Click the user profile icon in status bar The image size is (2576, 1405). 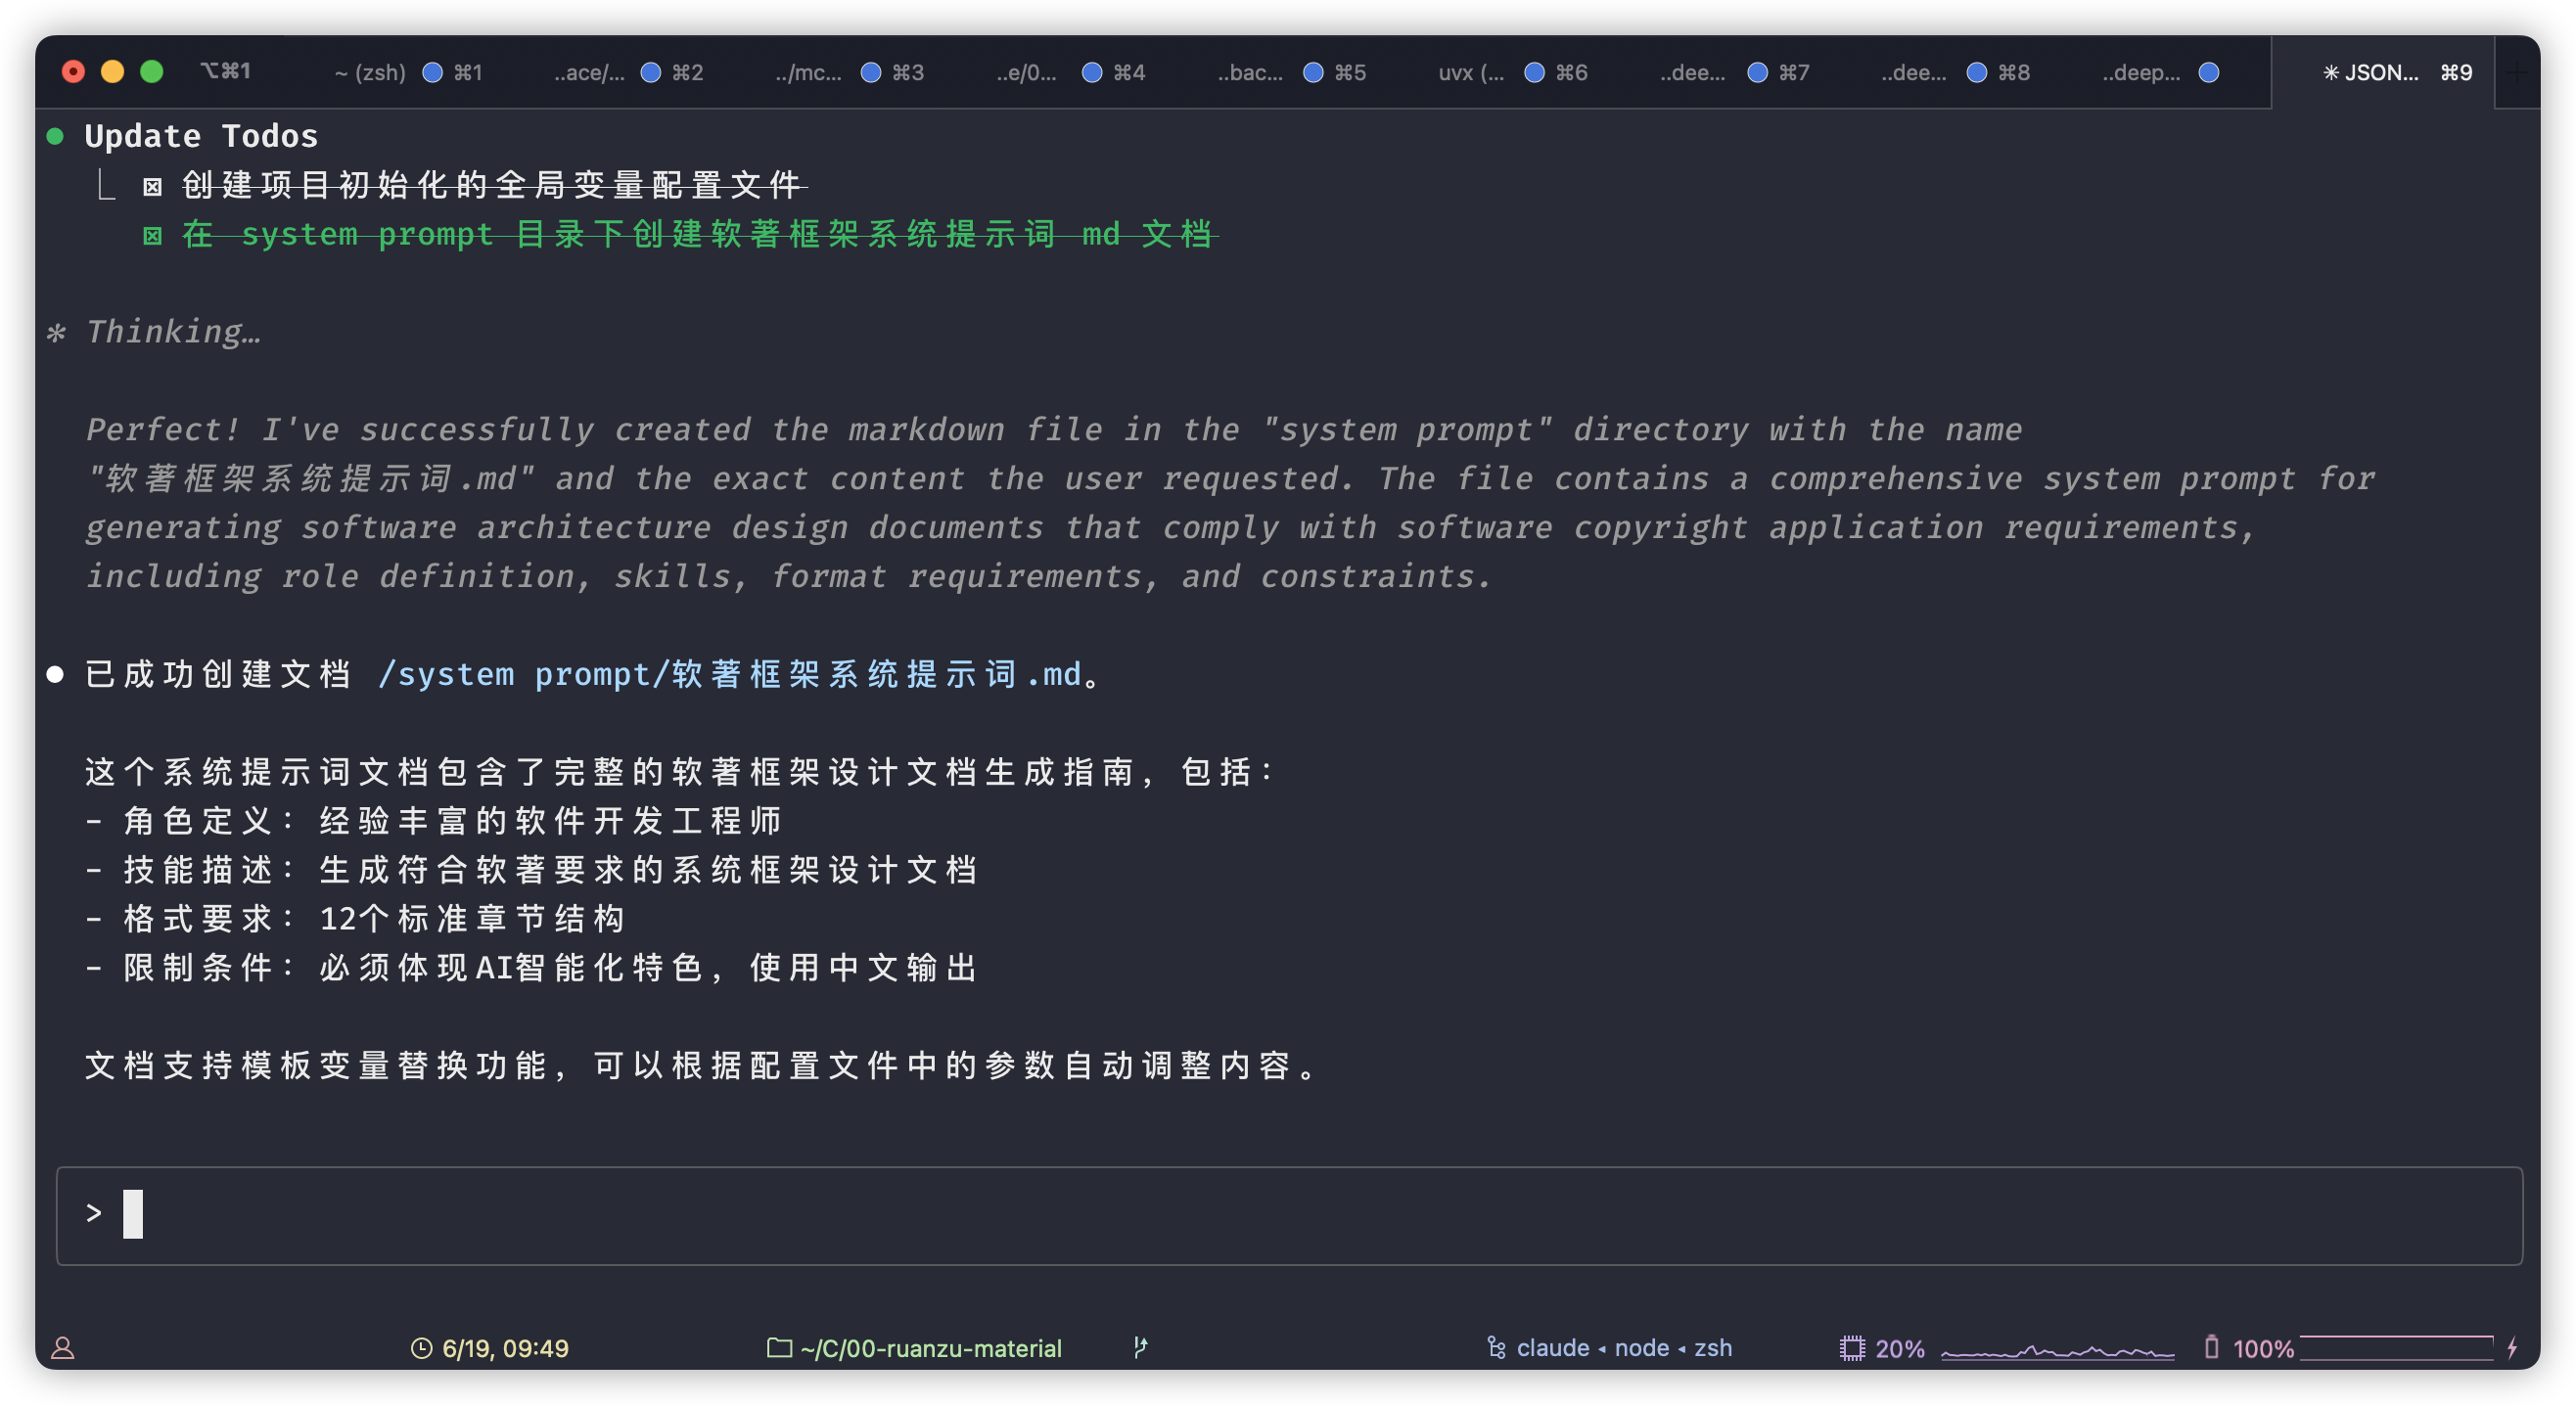63,1348
